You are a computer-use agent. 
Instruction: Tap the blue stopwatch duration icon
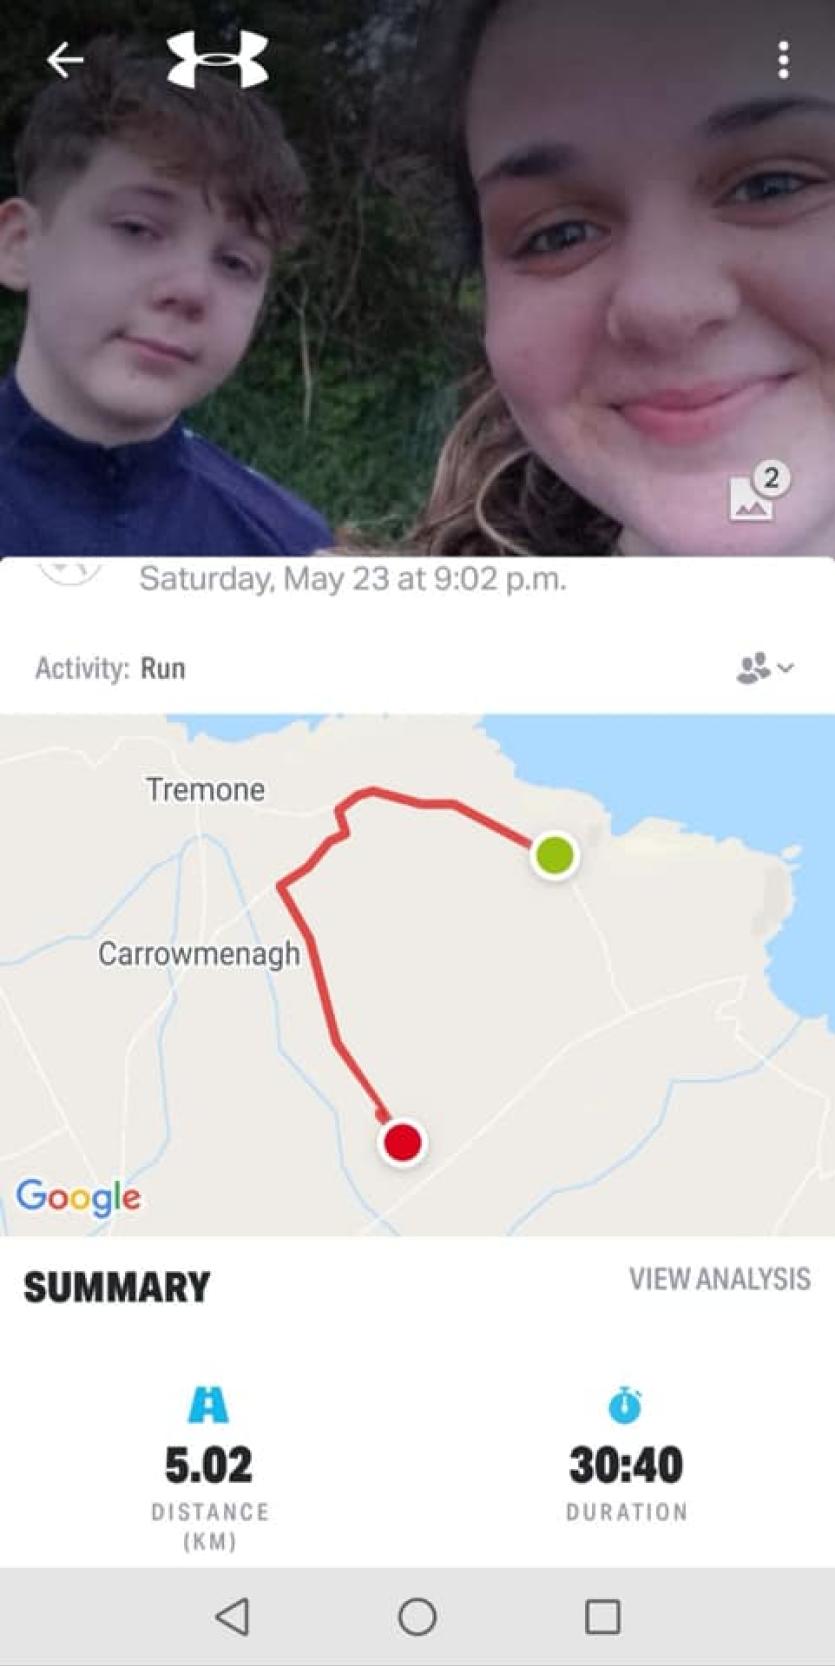626,1405
